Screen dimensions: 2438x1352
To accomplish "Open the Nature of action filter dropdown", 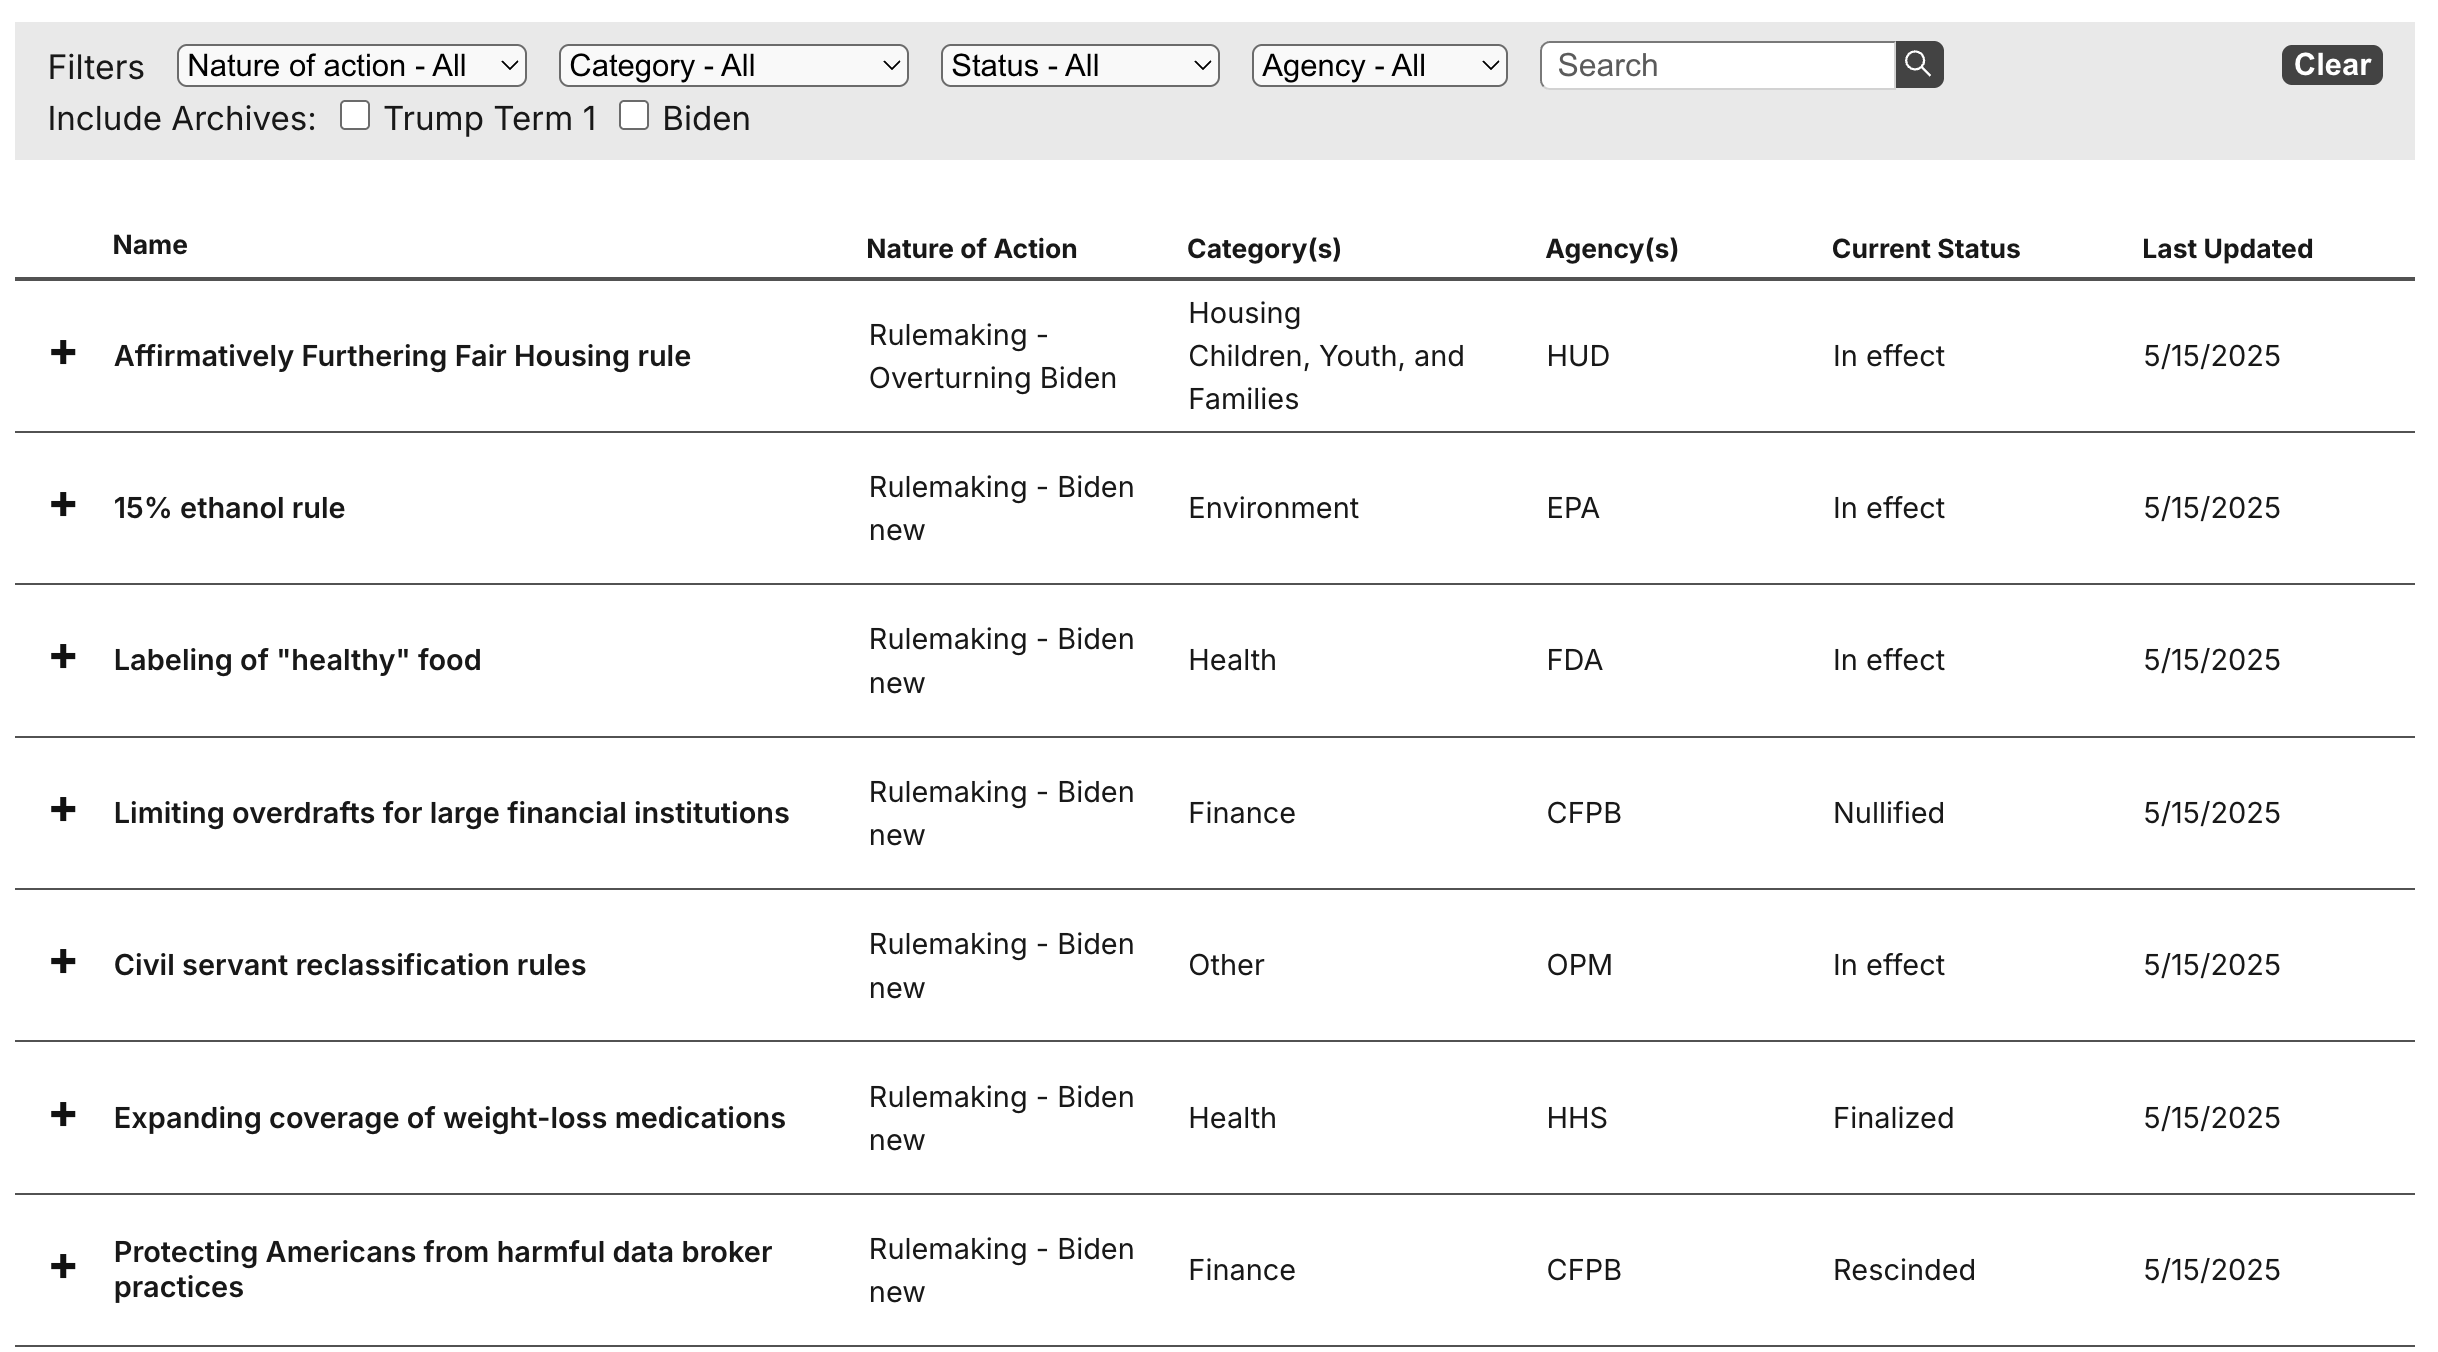I will pos(352,66).
